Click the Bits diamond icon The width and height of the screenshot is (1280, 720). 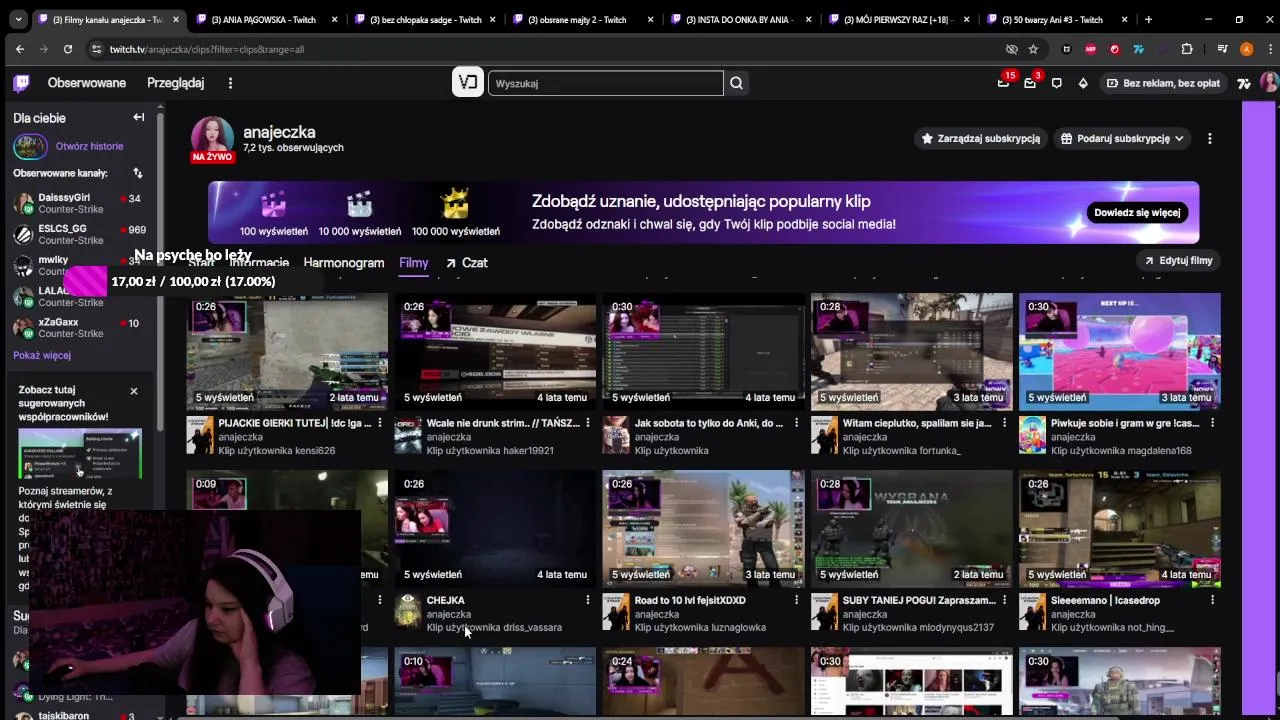(1083, 83)
